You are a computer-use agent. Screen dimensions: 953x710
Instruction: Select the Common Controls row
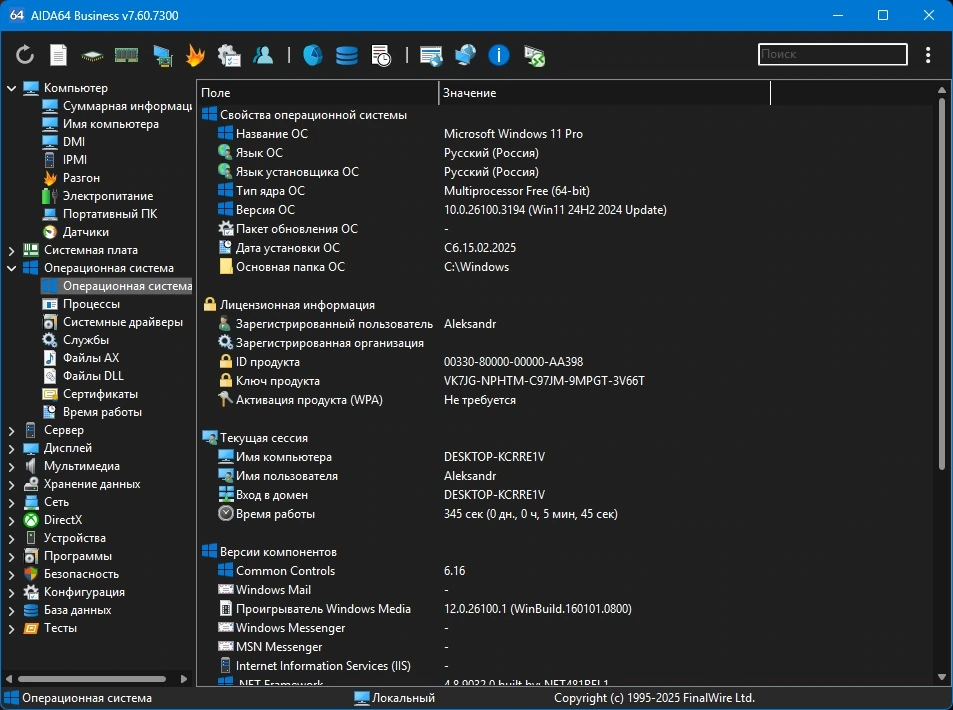[565, 571]
